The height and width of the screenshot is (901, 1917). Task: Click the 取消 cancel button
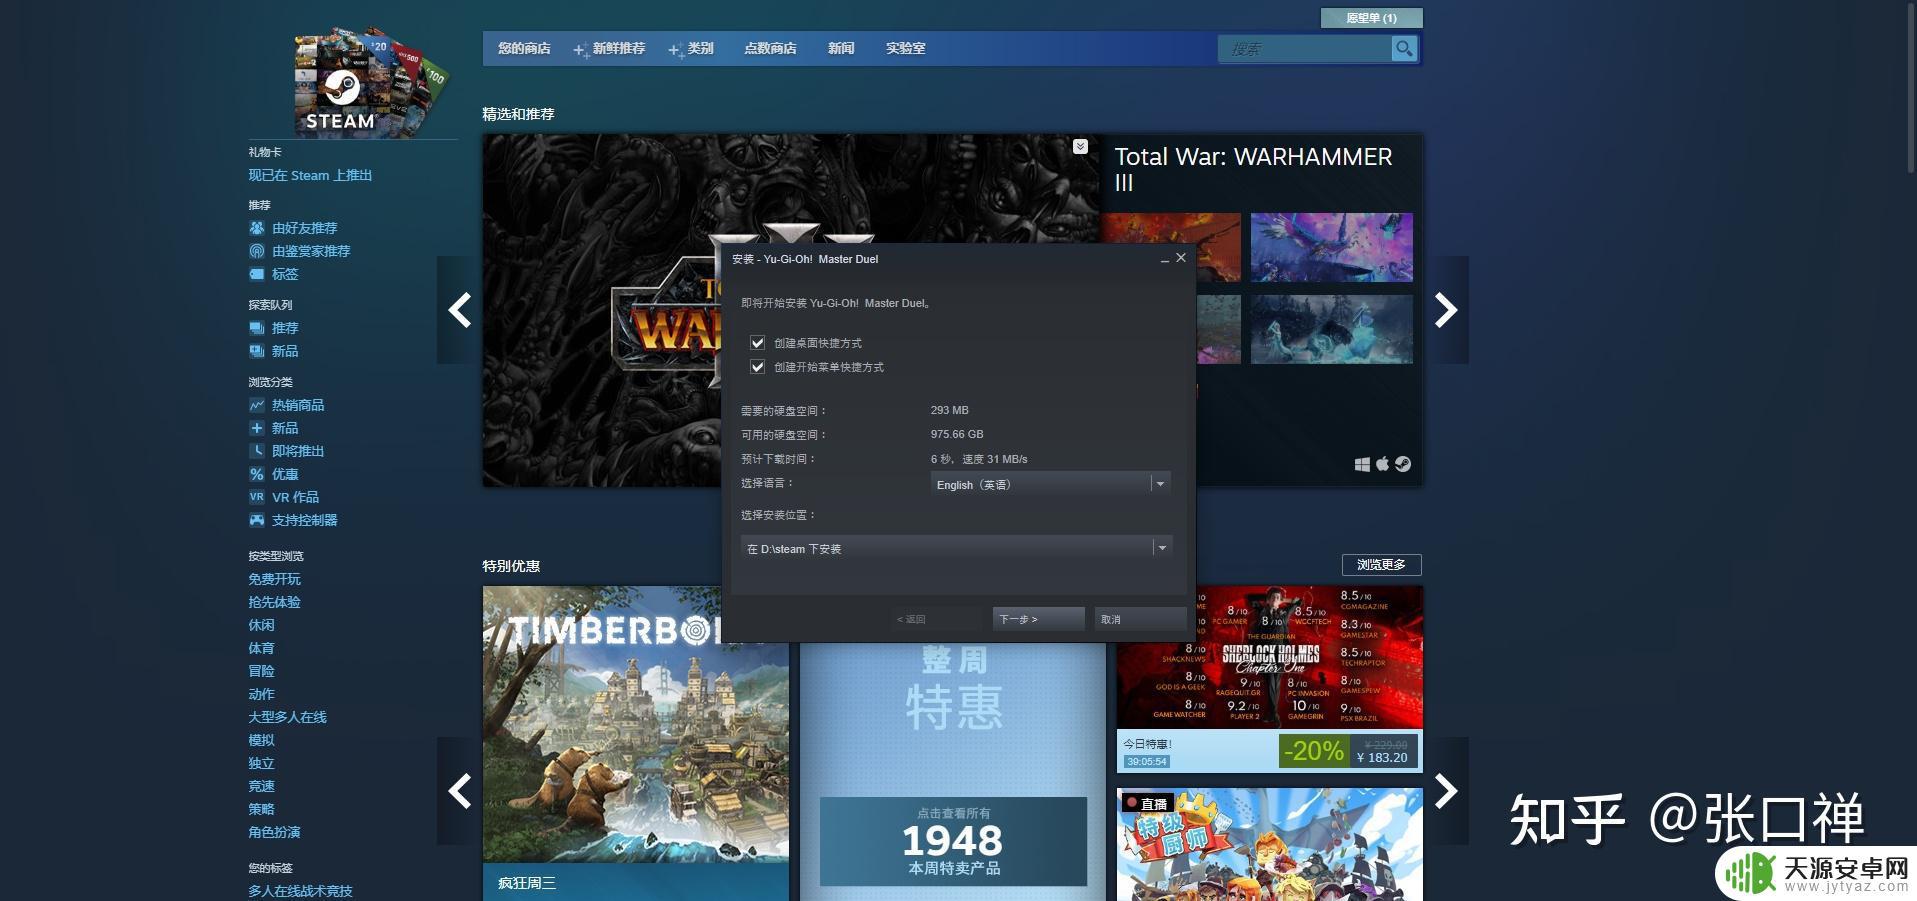1140,619
